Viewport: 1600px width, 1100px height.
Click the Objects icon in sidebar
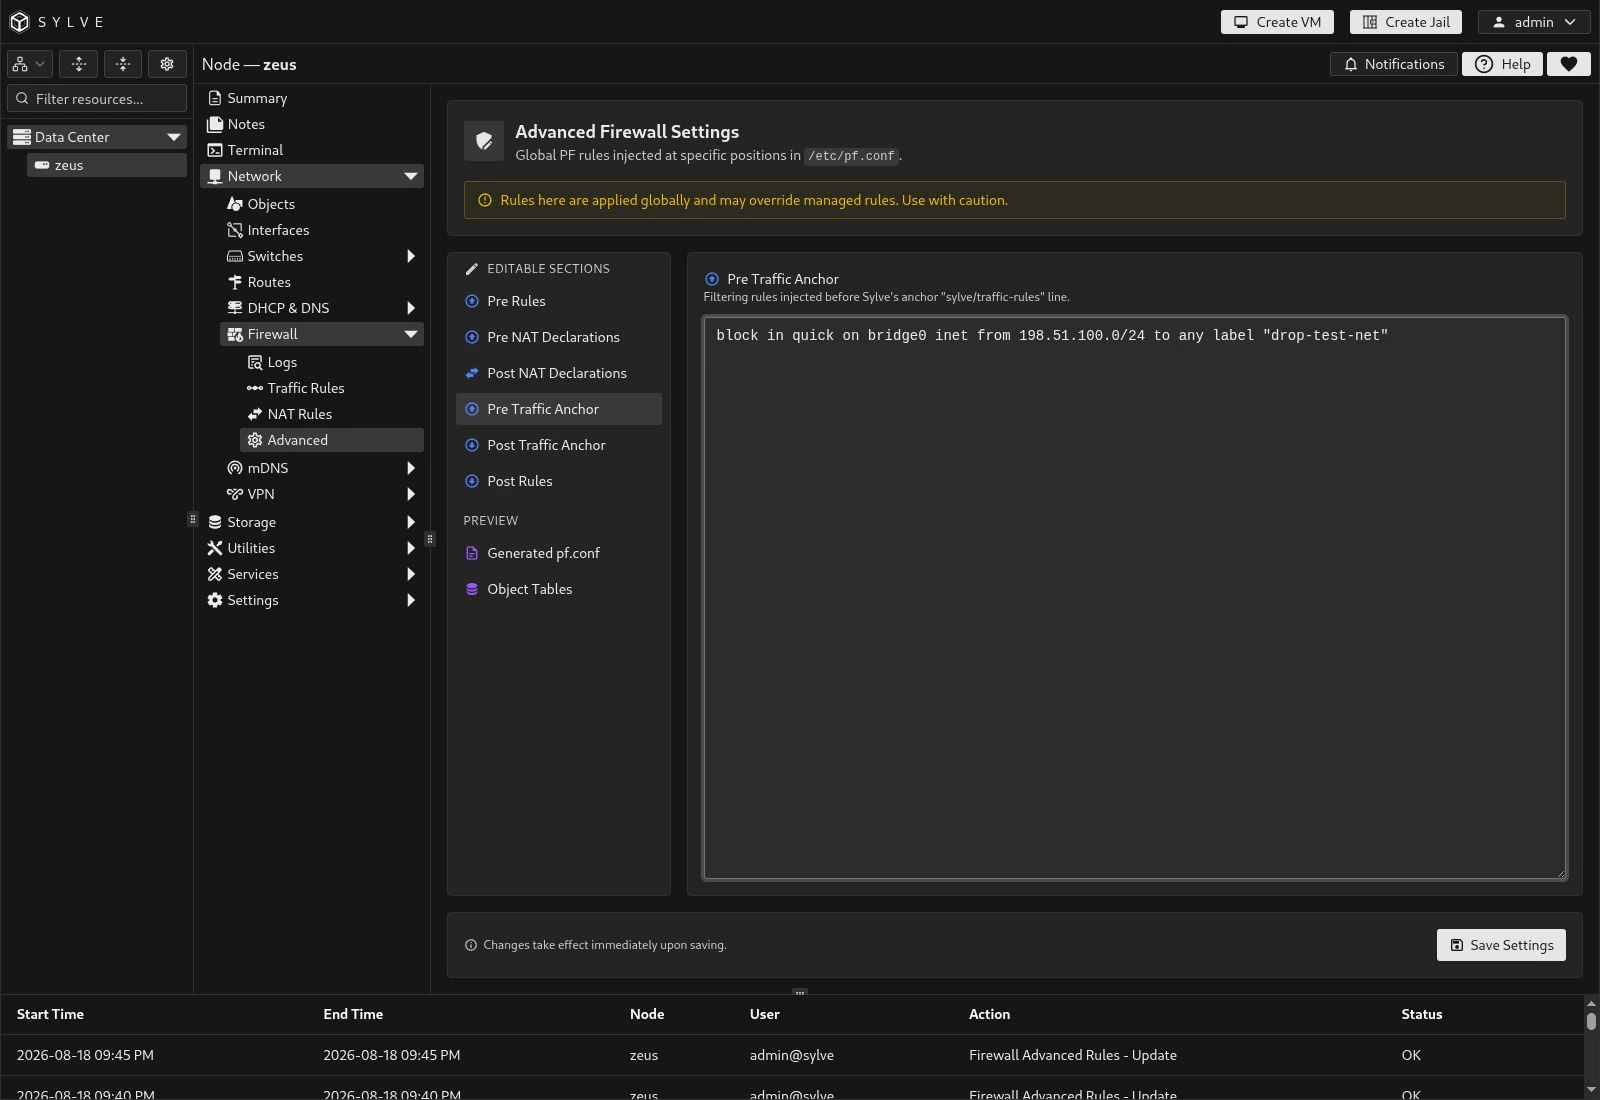(235, 204)
